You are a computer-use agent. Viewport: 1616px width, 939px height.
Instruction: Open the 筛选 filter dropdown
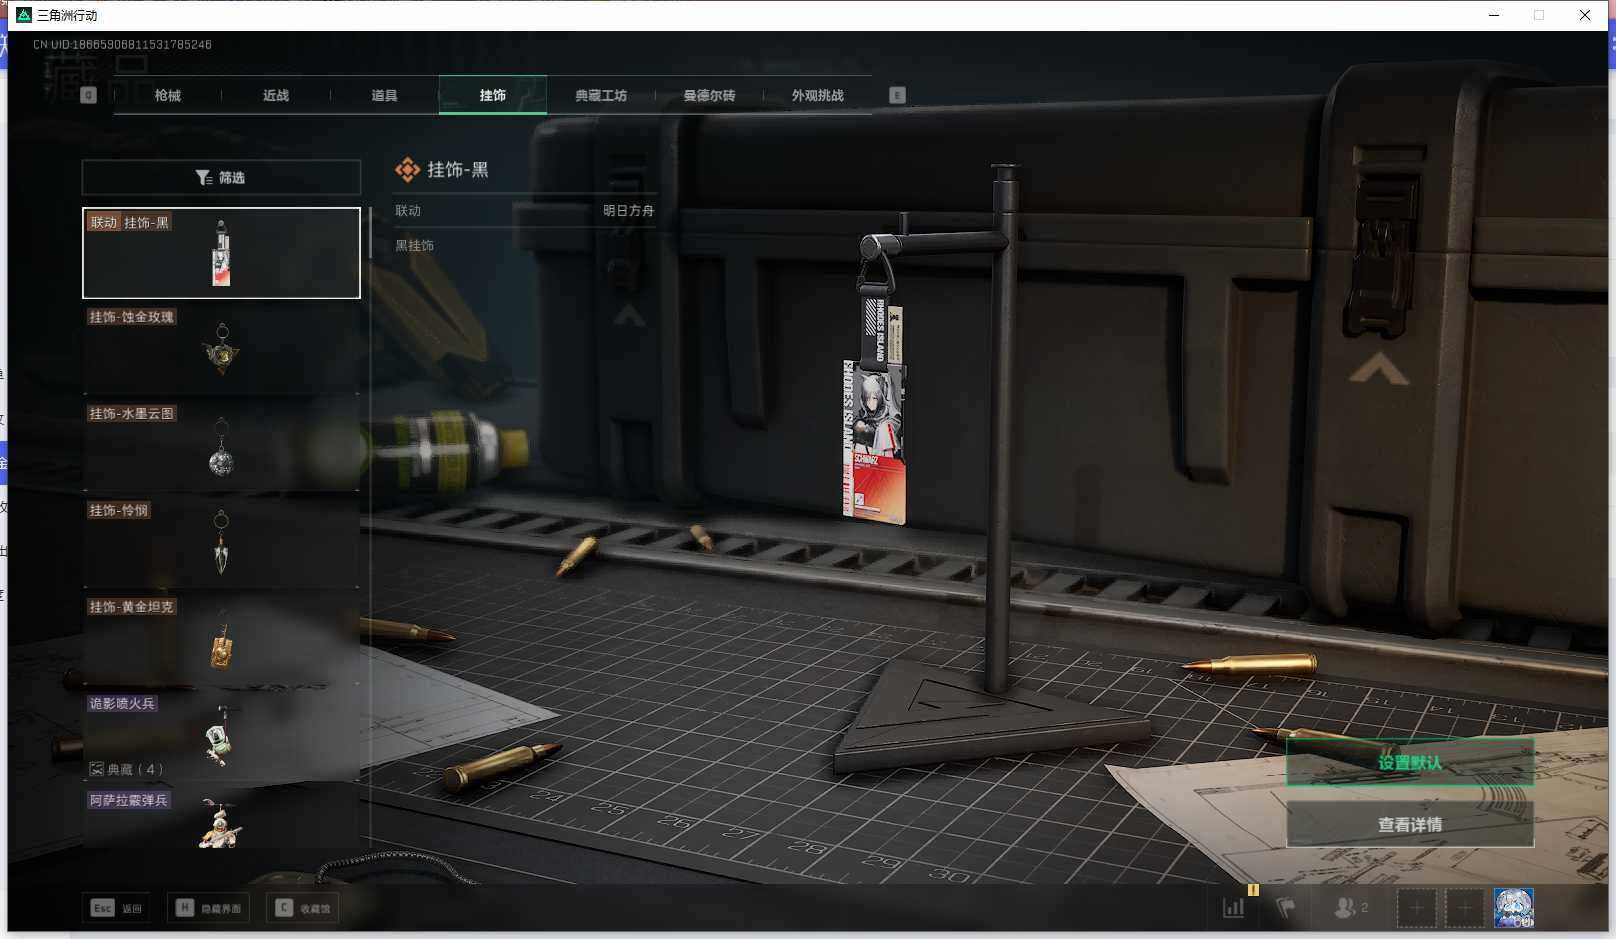(221, 177)
